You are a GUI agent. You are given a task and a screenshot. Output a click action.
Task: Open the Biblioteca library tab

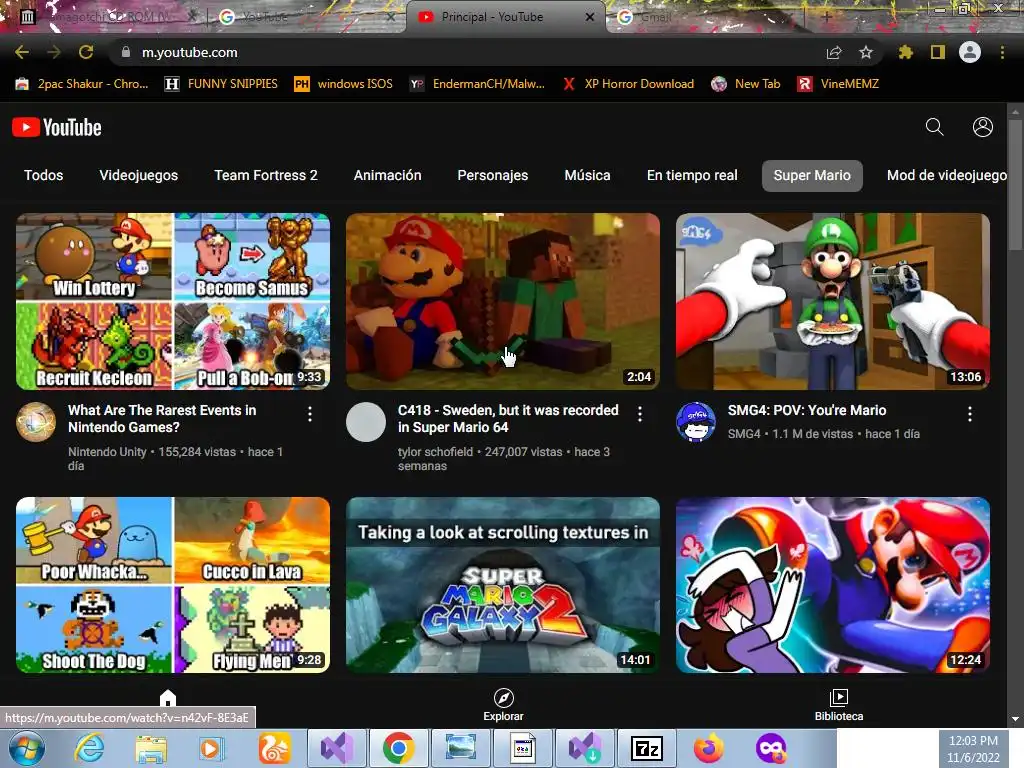(839, 705)
